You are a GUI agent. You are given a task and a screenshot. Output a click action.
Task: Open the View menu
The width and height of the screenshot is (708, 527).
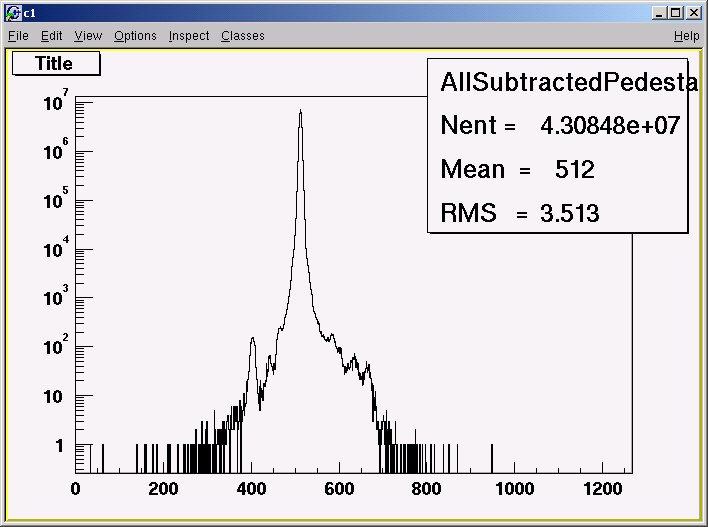(88, 36)
